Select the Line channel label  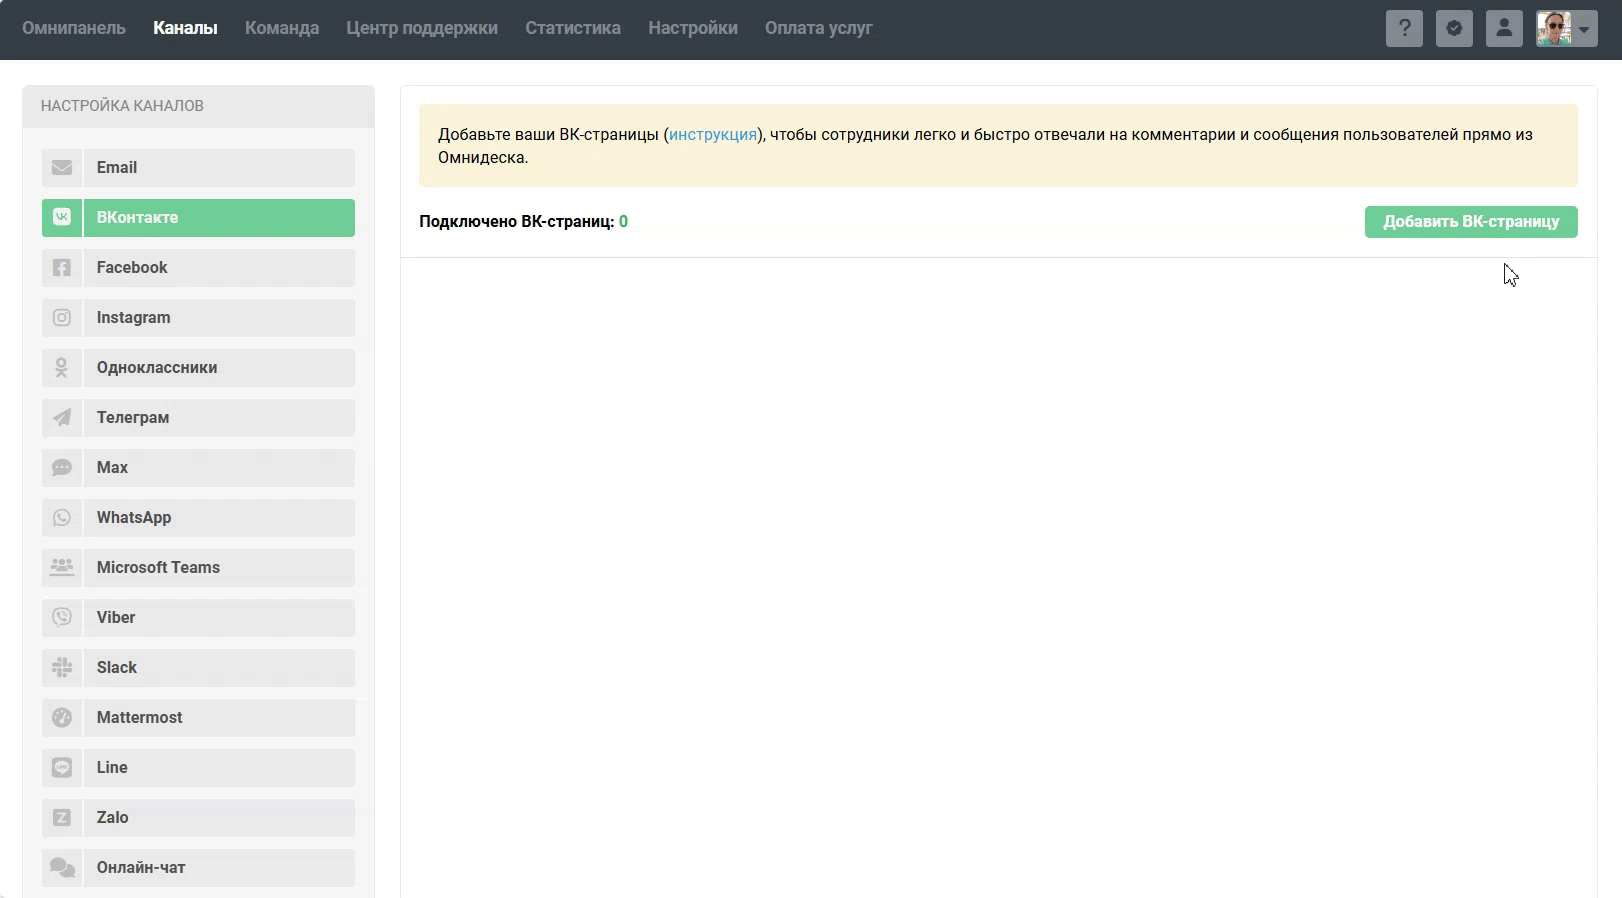(x=112, y=768)
